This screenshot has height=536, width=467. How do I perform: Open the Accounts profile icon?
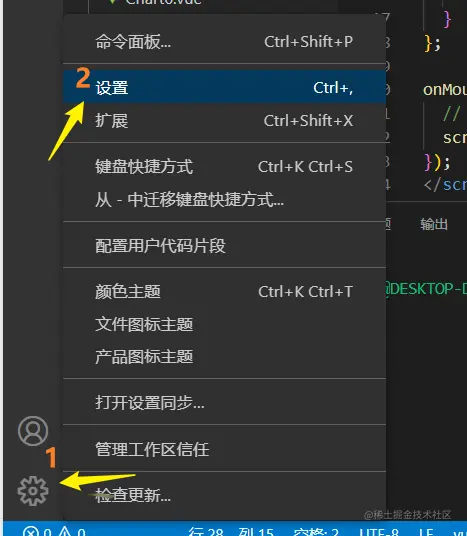33,431
